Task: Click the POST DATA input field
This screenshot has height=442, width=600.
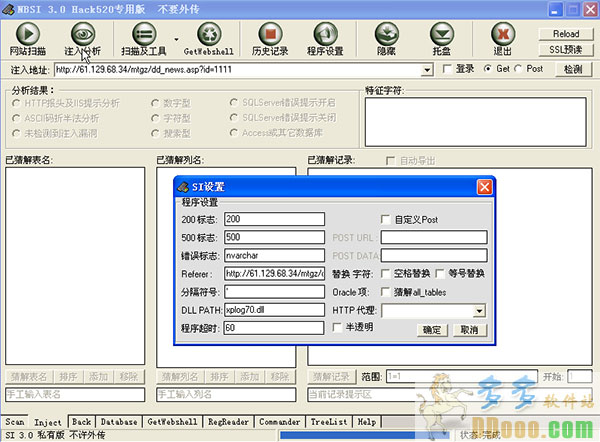Action: click(434, 256)
